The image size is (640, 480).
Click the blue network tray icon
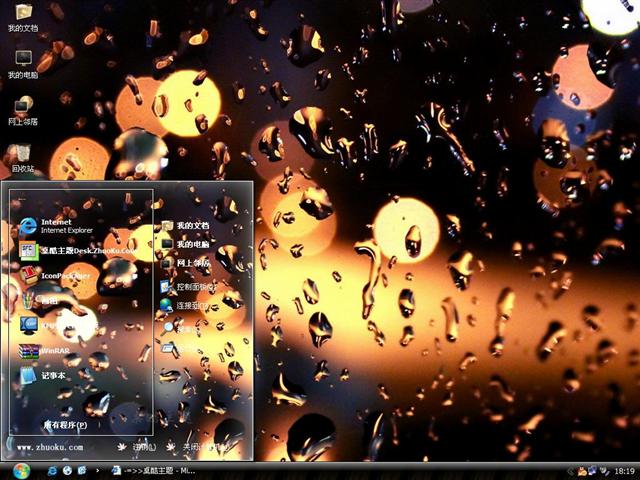click(x=592, y=471)
